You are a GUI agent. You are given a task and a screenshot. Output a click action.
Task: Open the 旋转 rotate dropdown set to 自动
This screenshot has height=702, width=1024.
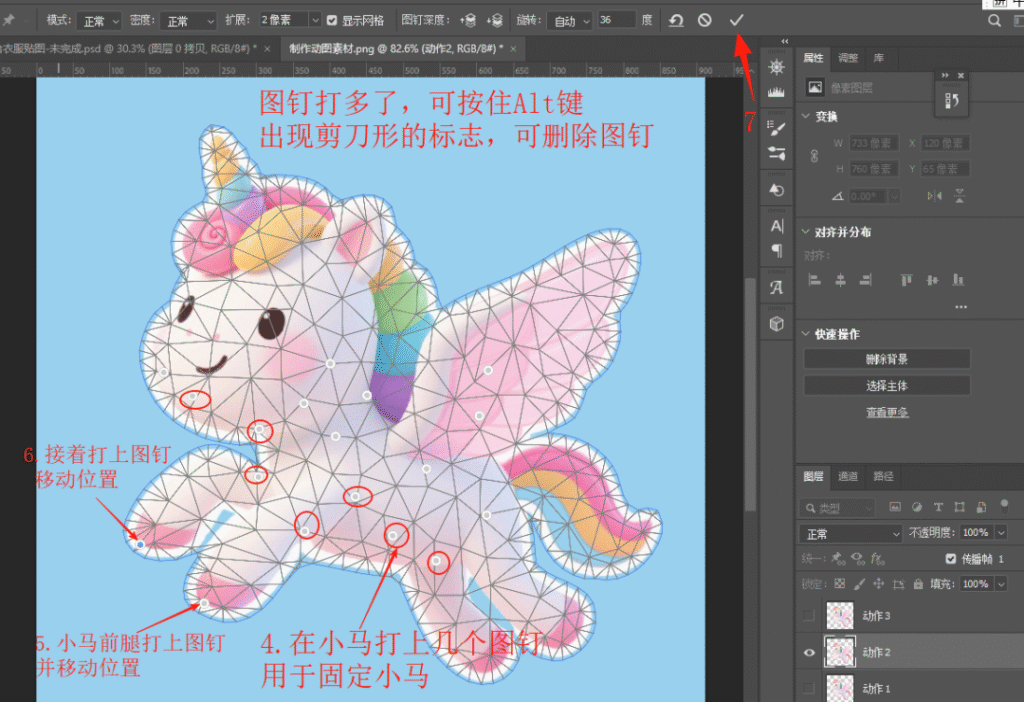click(569, 21)
